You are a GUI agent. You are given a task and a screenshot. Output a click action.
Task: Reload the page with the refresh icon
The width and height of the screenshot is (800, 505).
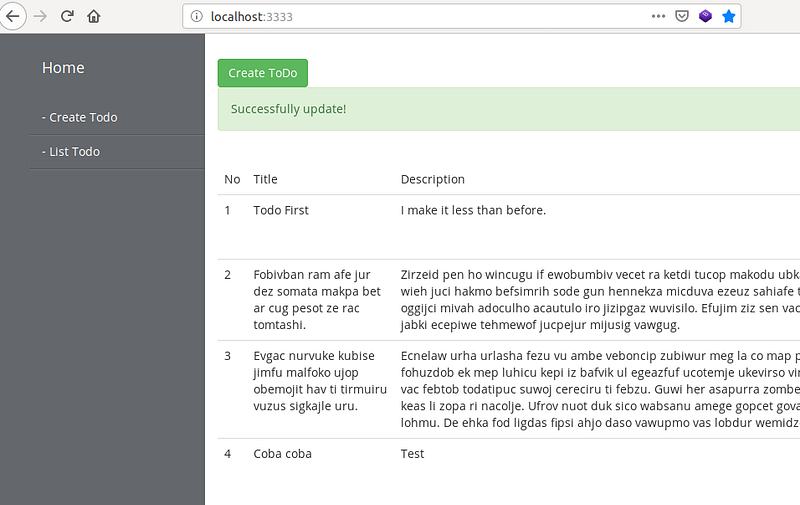[67, 16]
